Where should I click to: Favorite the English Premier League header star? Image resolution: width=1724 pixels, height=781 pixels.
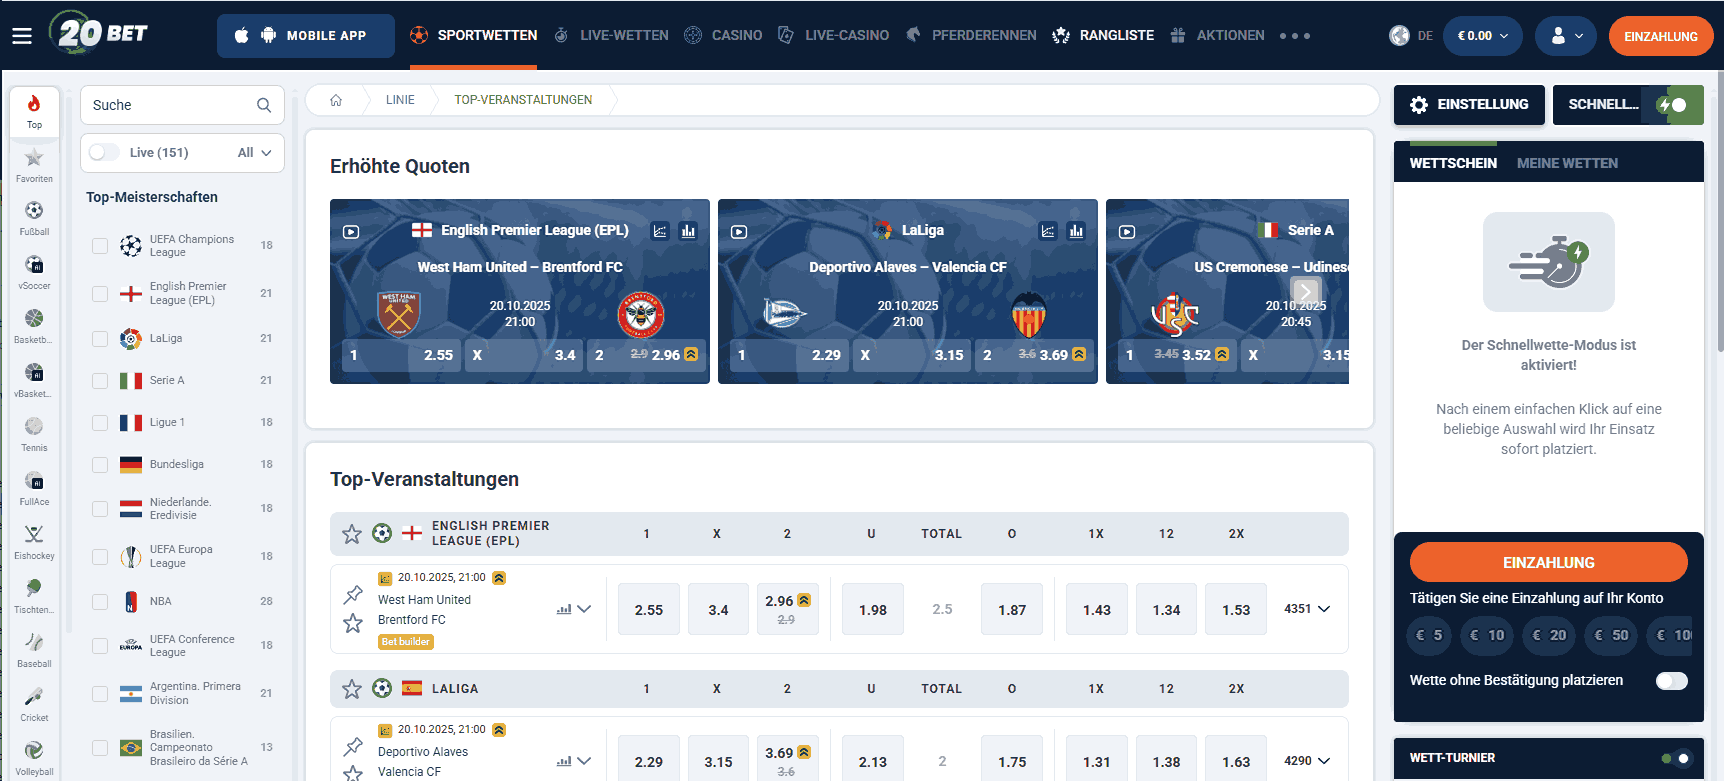click(x=352, y=534)
